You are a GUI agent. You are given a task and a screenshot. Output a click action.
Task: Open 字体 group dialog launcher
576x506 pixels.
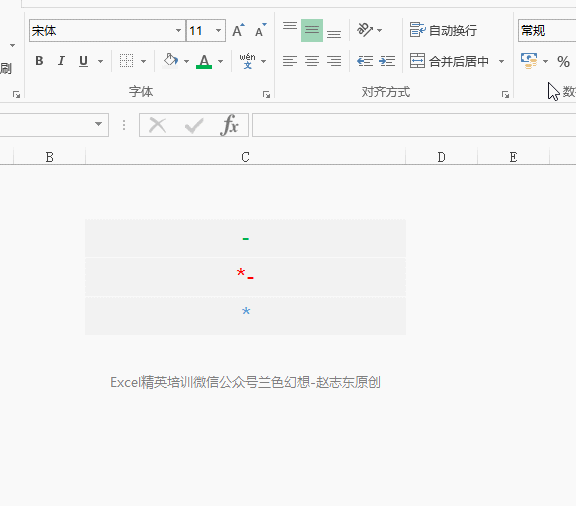[x=266, y=95]
